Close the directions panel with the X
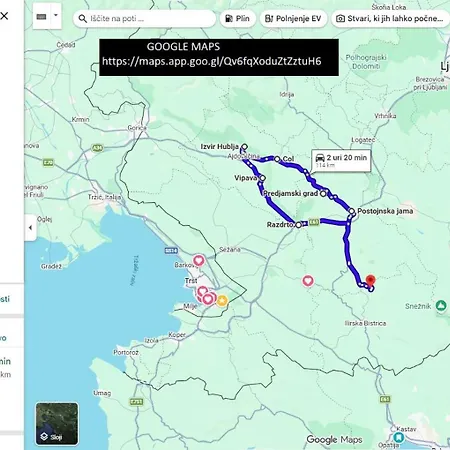This screenshot has height=450, width=450. click(4, 16)
